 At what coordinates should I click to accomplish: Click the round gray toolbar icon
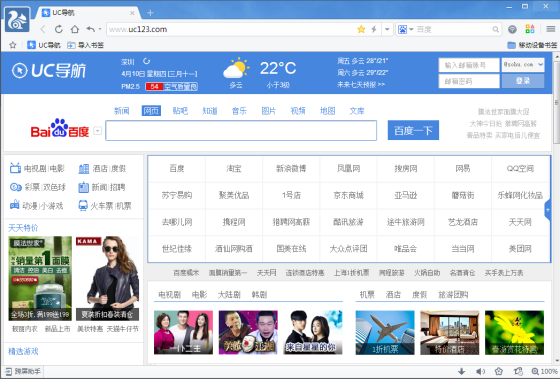(x=512, y=29)
